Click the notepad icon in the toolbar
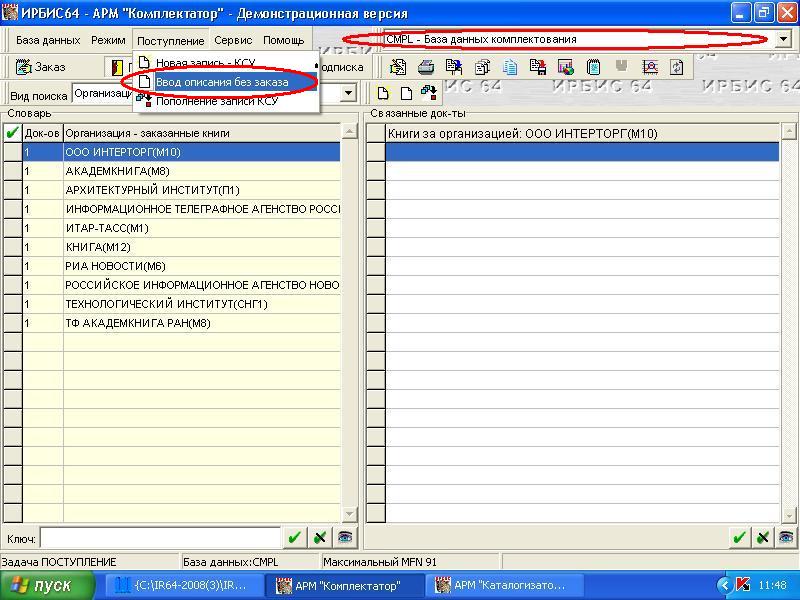 [x=594, y=67]
